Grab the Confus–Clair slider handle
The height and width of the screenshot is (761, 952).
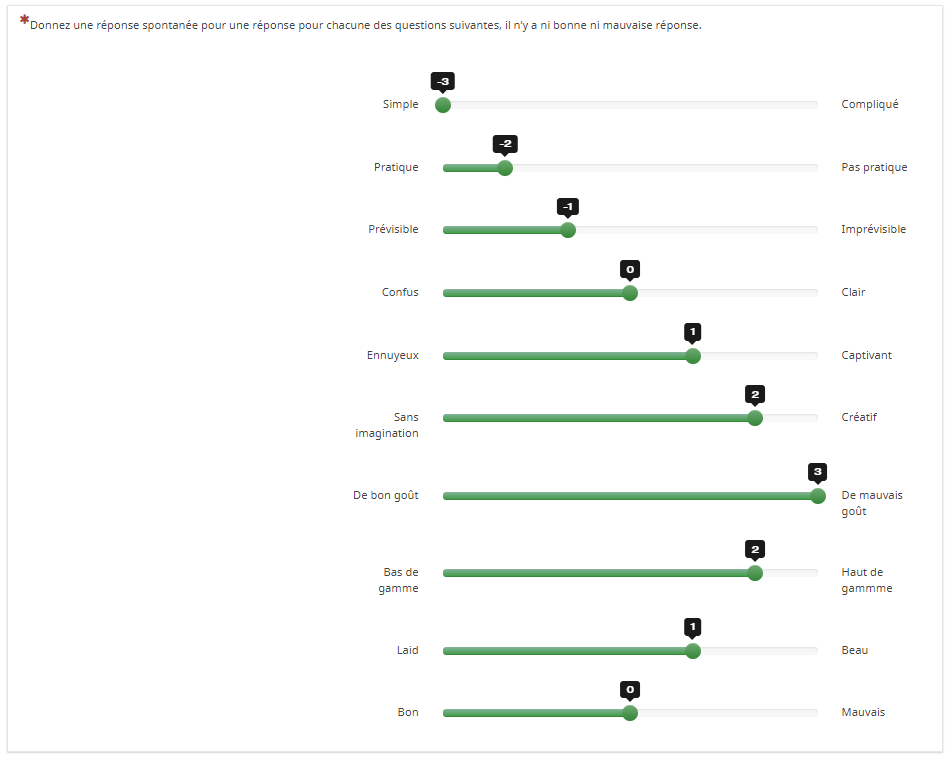[x=630, y=293]
